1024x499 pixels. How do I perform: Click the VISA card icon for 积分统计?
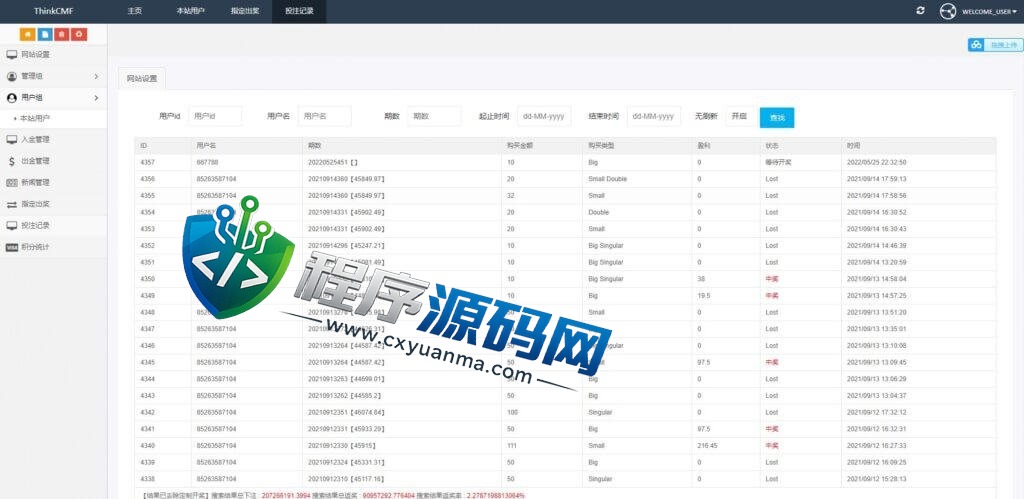coord(12,247)
